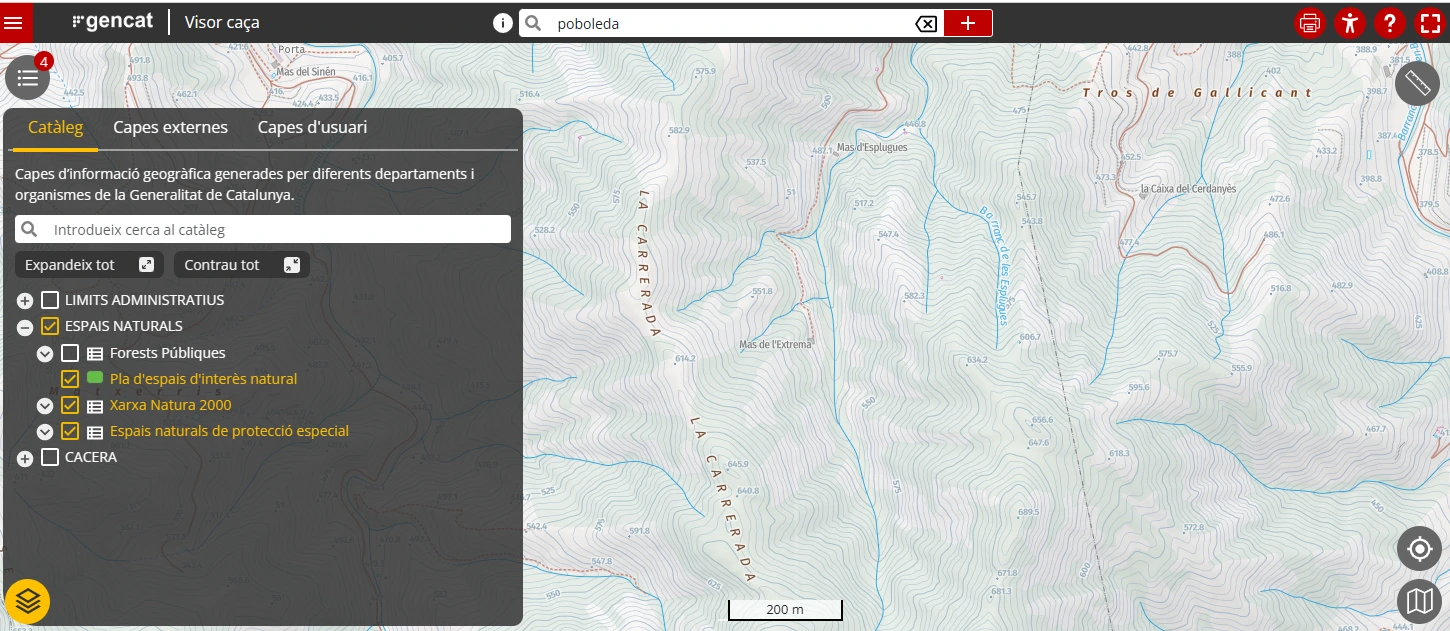Click the yellow layers stack button
The height and width of the screenshot is (631, 1450).
point(28,601)
